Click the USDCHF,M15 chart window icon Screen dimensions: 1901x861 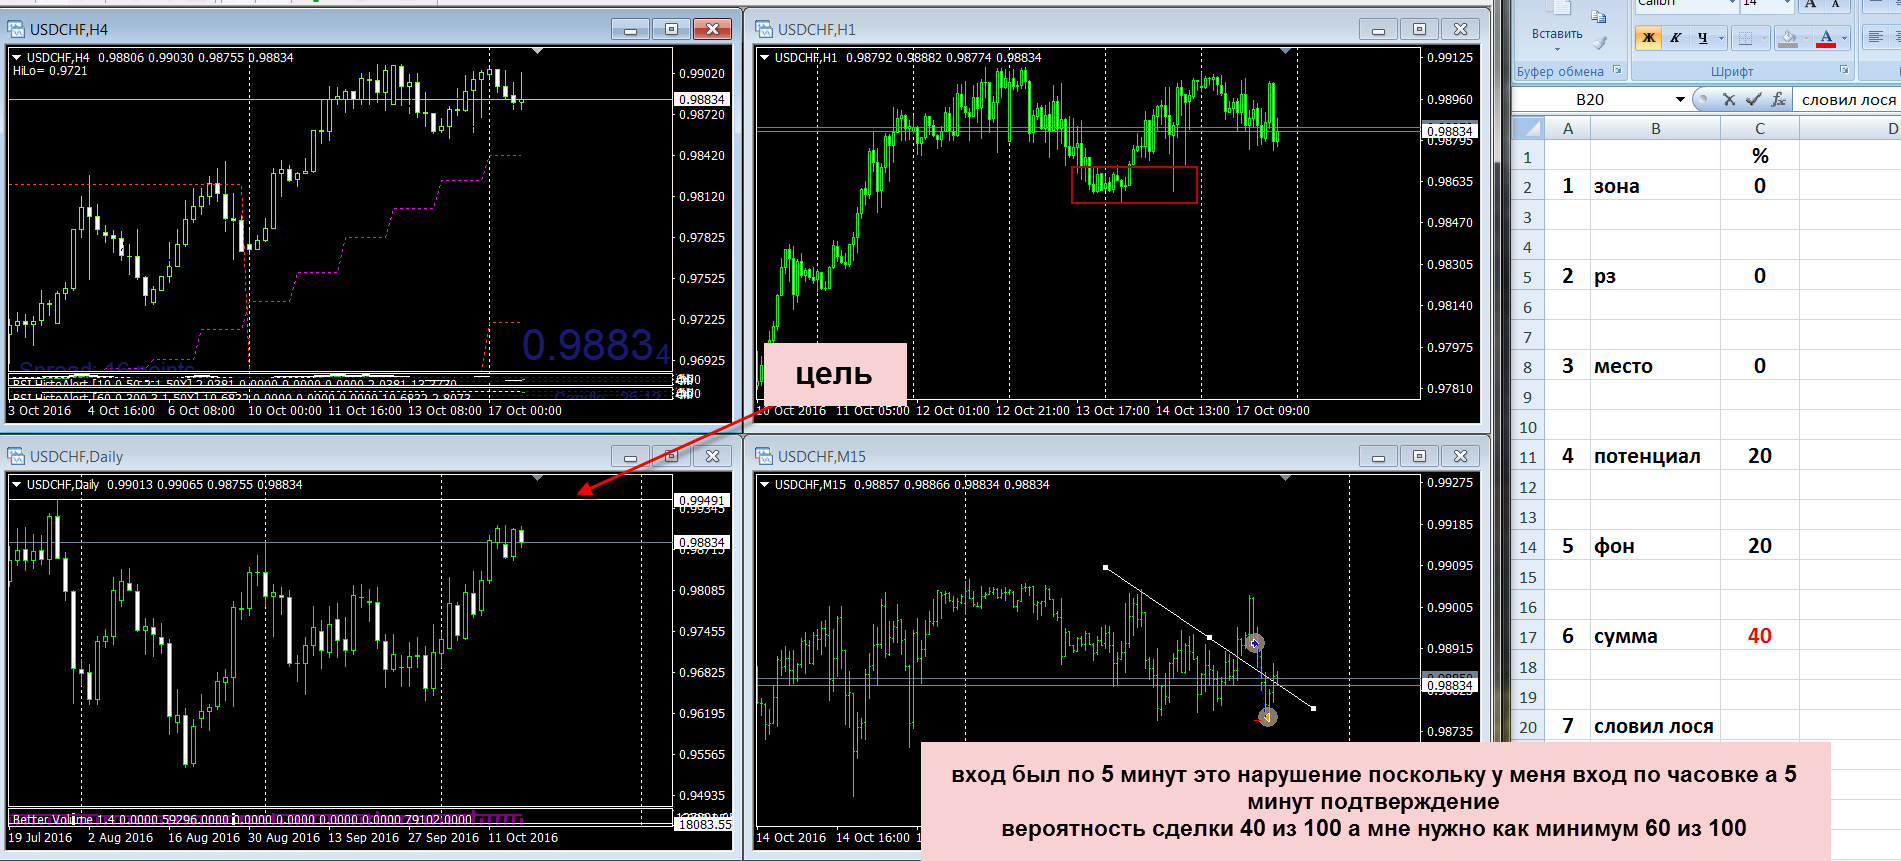pyautogui.click(x=765, y=456)
